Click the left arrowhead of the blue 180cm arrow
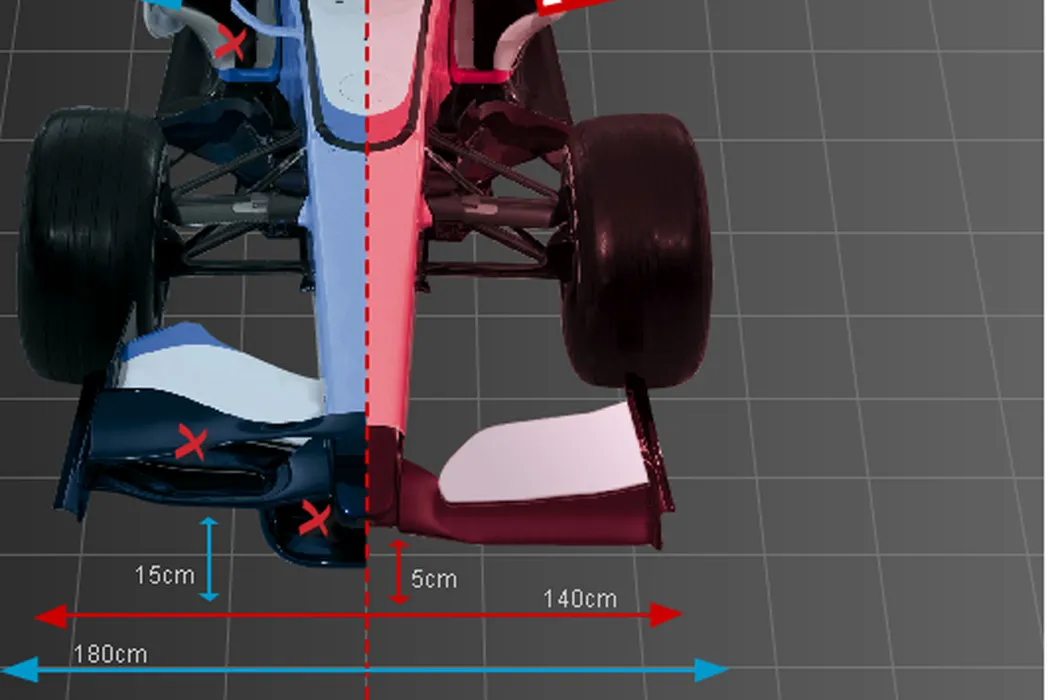Viewport: 1050px width, 700px height. pyautogui.click(x=20, y=669)
